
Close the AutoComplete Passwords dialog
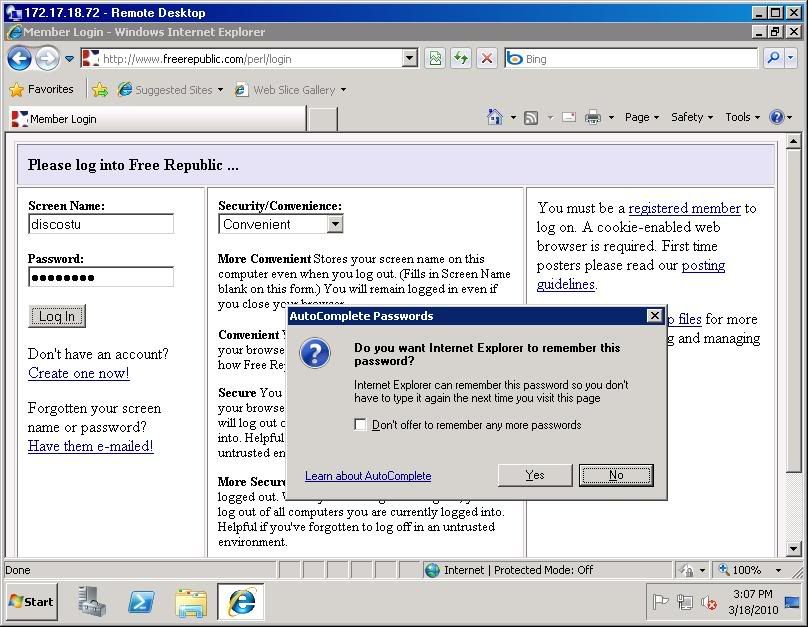point(654,315)
